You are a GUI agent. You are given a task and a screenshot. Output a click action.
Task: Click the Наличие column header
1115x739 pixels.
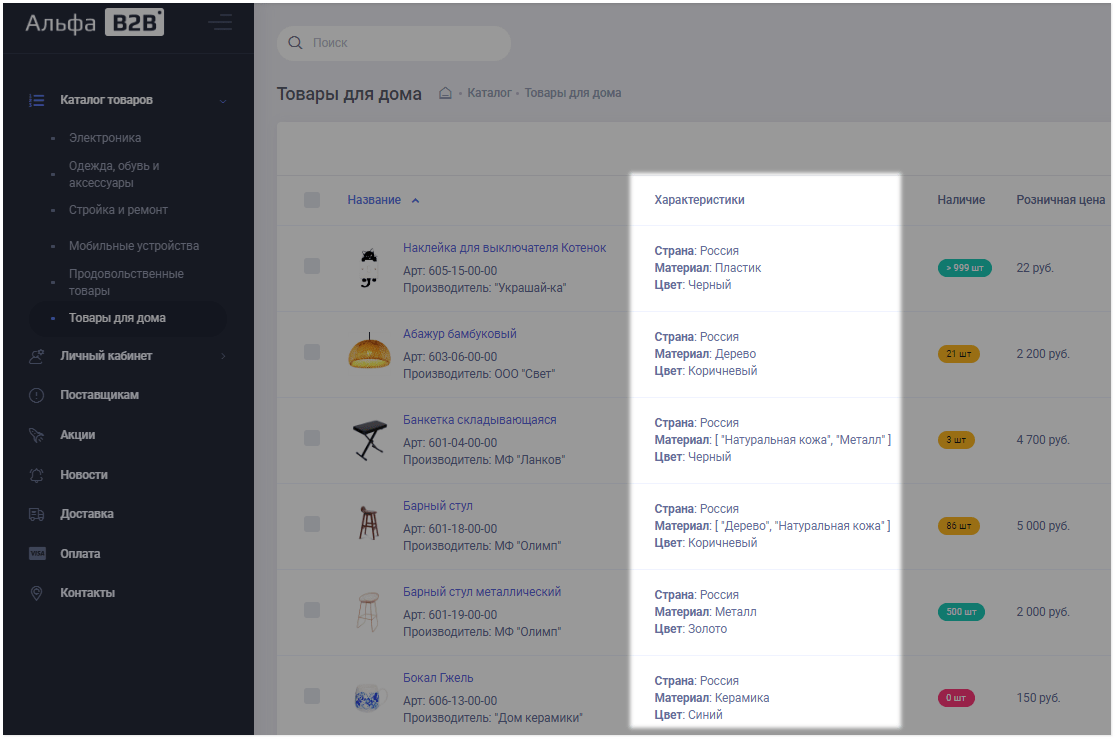pos(961,201)
